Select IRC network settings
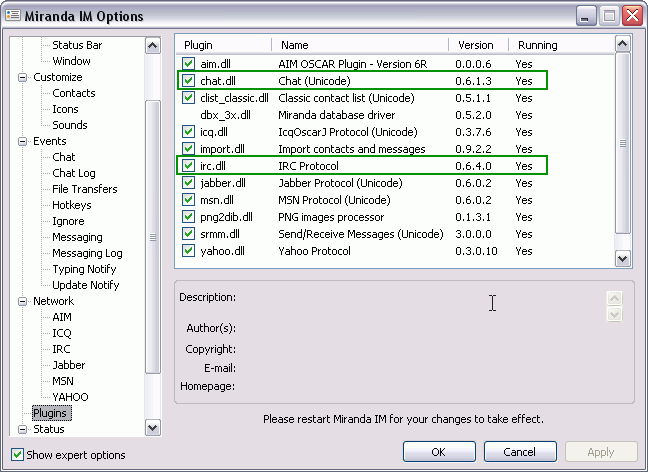The width and height of the screenshot is (648, 472). pos(61,350)
